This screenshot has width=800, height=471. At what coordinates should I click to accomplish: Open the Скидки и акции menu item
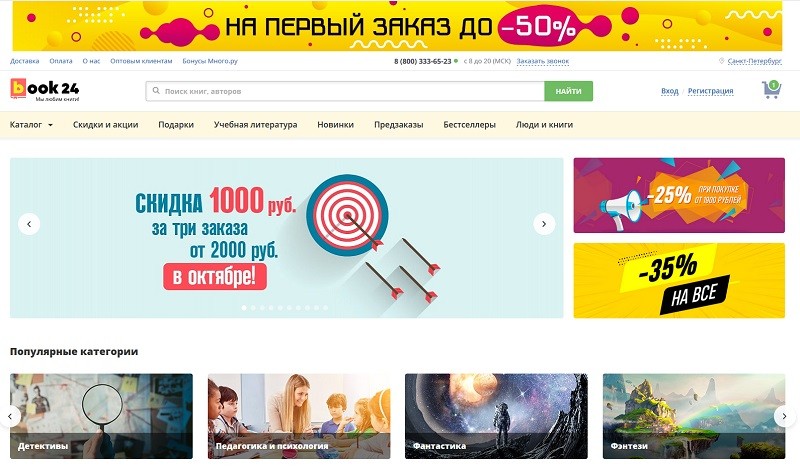[x=106, y=125]
